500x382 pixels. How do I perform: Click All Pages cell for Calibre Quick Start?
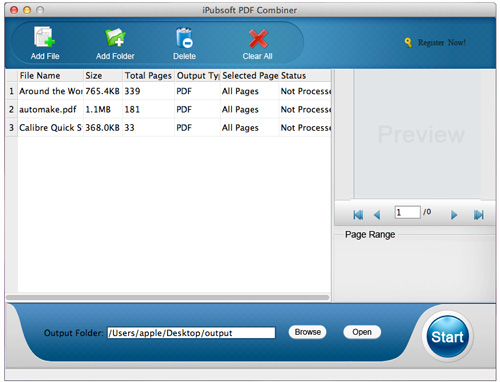tap(250, 128)
